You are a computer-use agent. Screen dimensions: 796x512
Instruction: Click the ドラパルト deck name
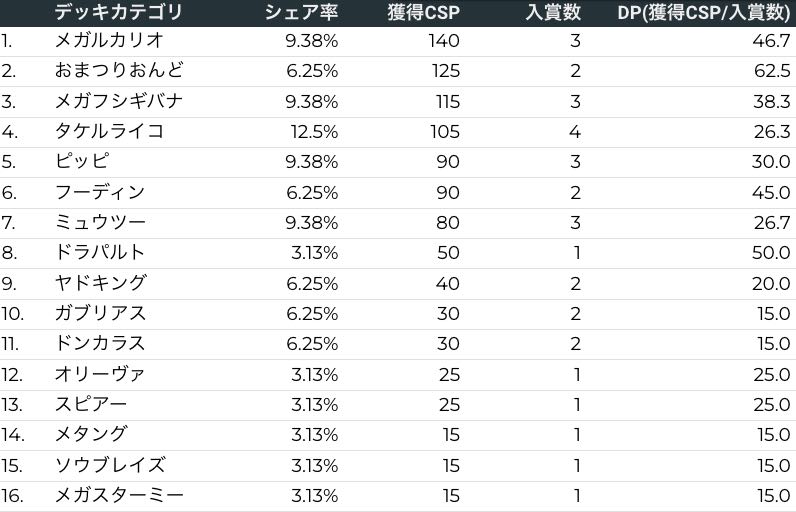click(100, 252)
